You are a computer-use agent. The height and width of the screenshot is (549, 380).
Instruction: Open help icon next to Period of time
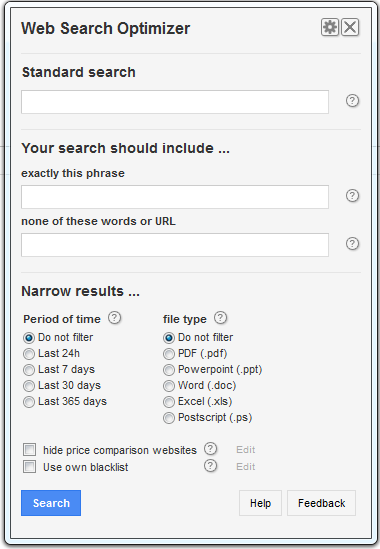115,318
